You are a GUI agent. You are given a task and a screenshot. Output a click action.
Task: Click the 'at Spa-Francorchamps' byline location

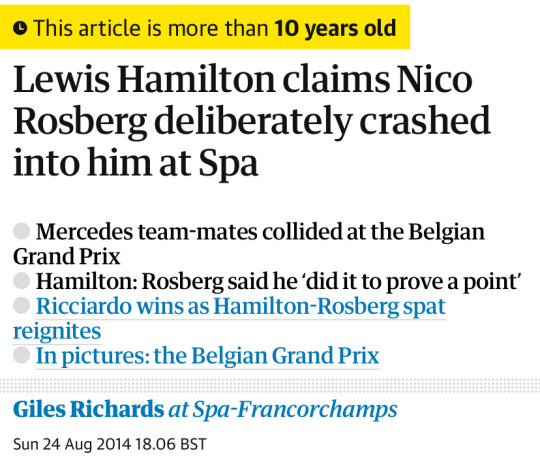coord(283,410)
